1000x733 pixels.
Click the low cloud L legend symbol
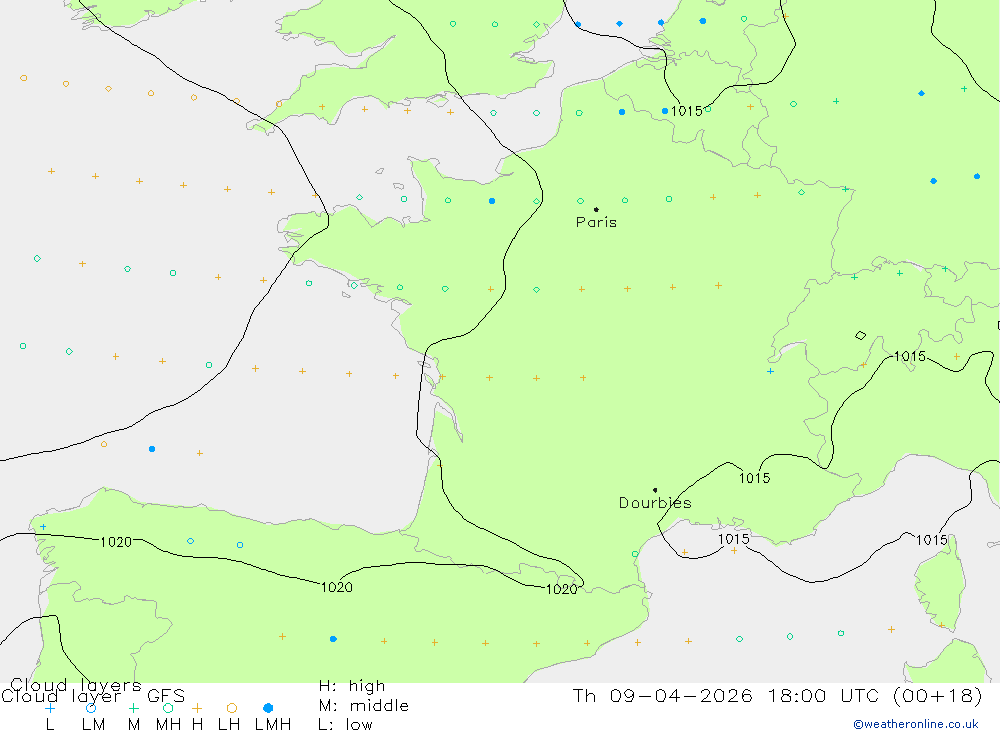[x=50, y=708]
